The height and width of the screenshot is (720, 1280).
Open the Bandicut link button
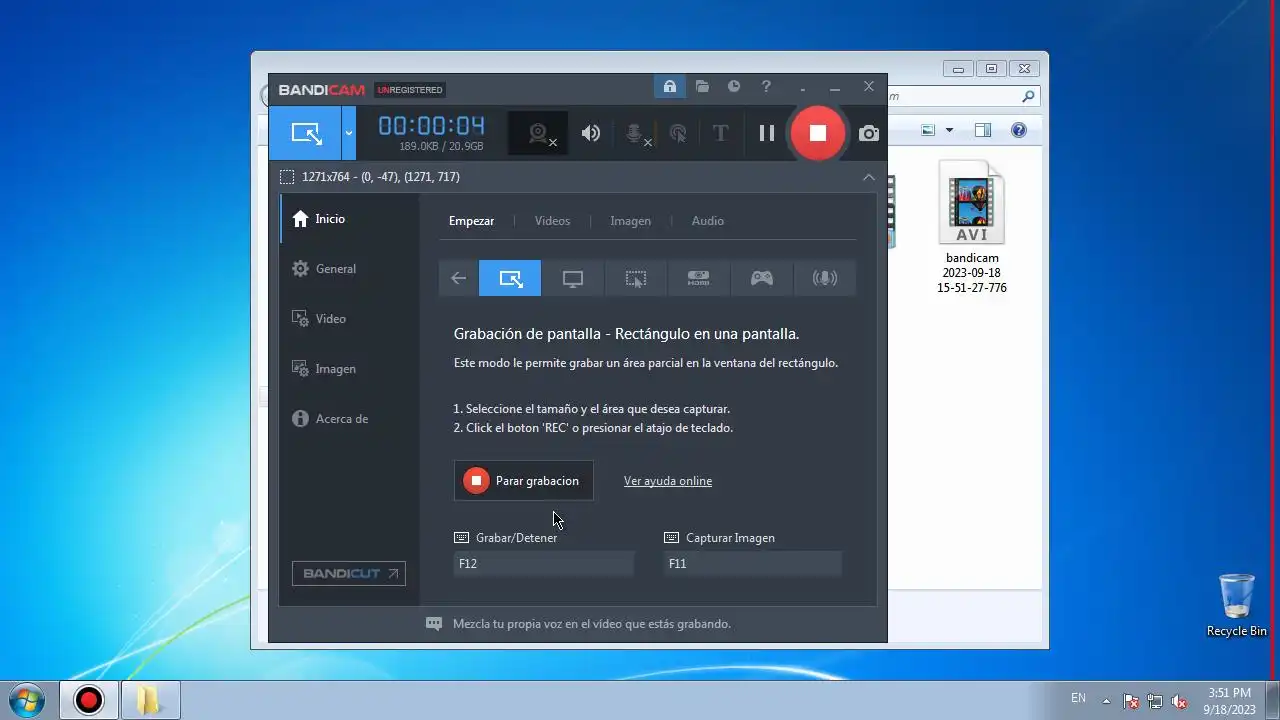point(348,573)
